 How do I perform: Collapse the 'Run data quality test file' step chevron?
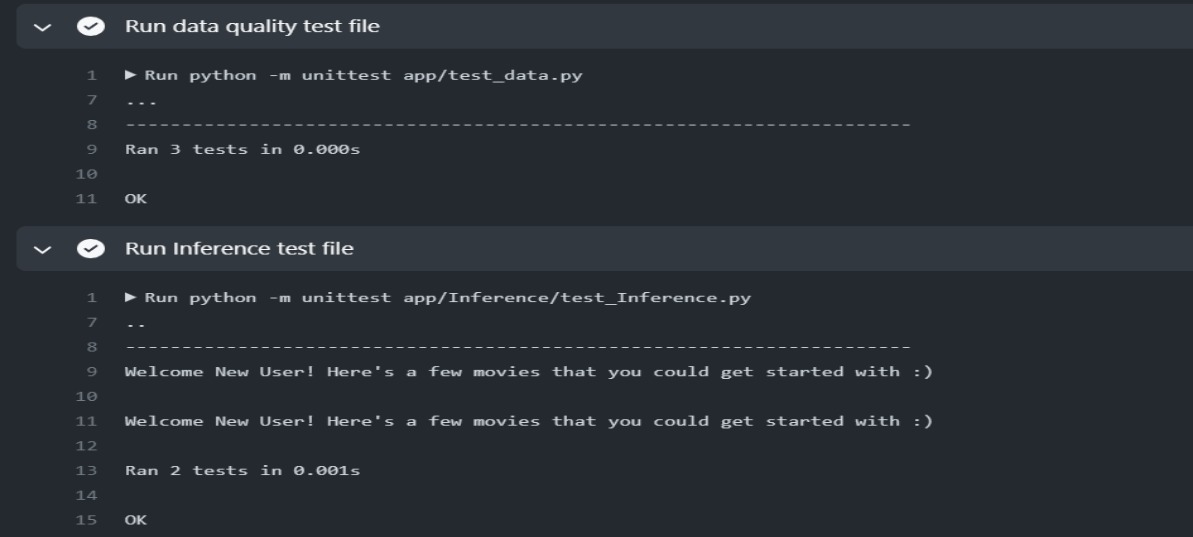pyautogui.click(x=43, y=27)
